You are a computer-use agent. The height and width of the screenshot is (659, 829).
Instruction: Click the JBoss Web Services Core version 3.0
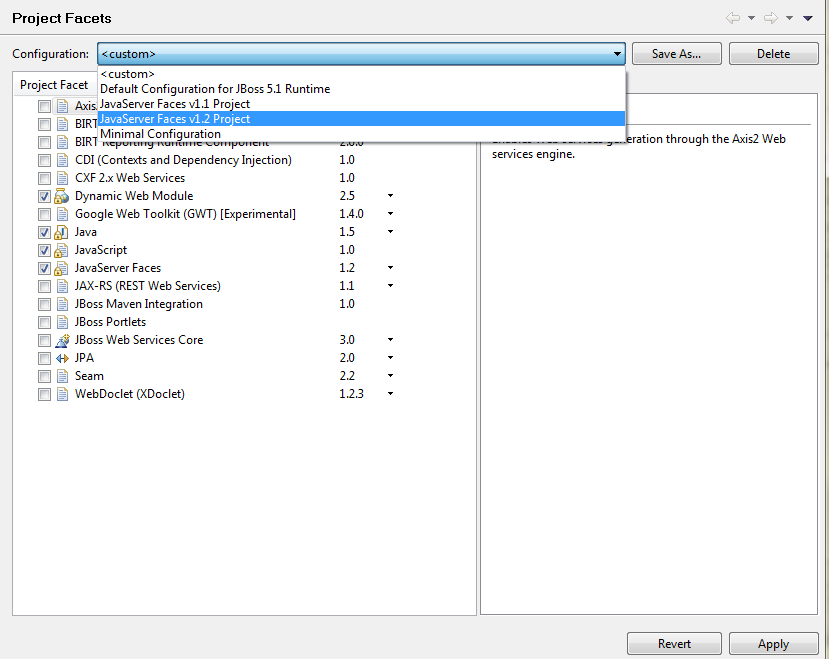coord(347,340)
